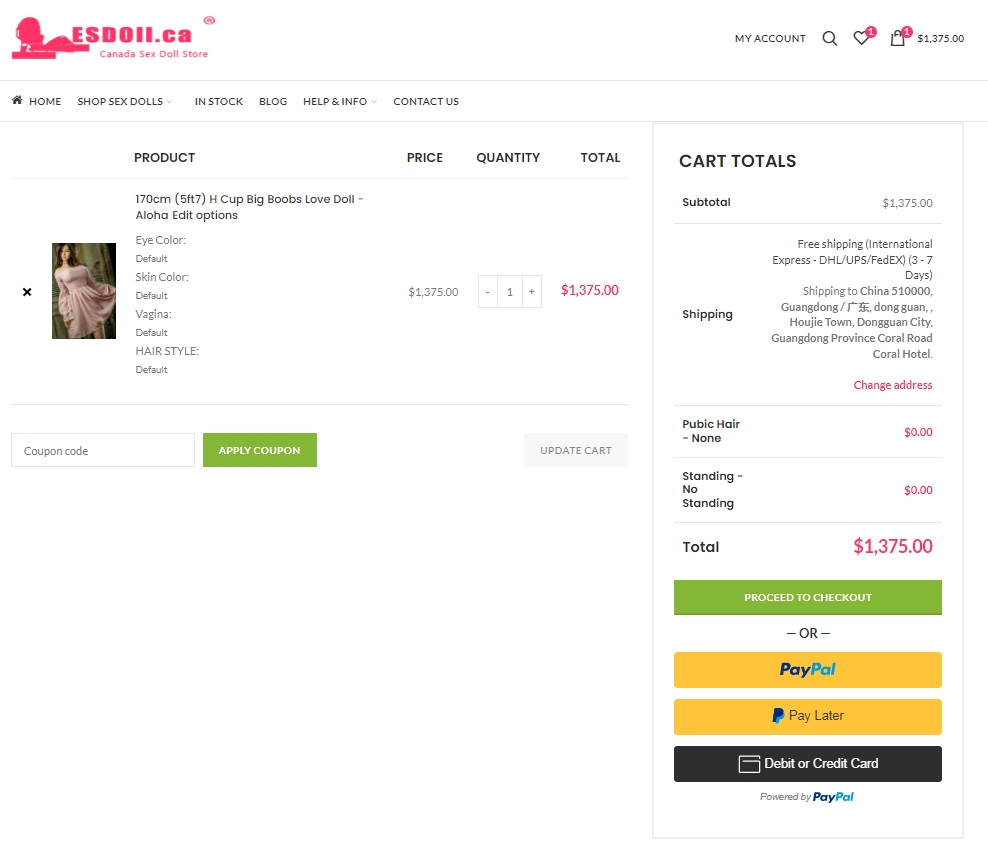Click the search magnifier icon
The height and width of the screenshot is (849, 988).
[829, 39]
